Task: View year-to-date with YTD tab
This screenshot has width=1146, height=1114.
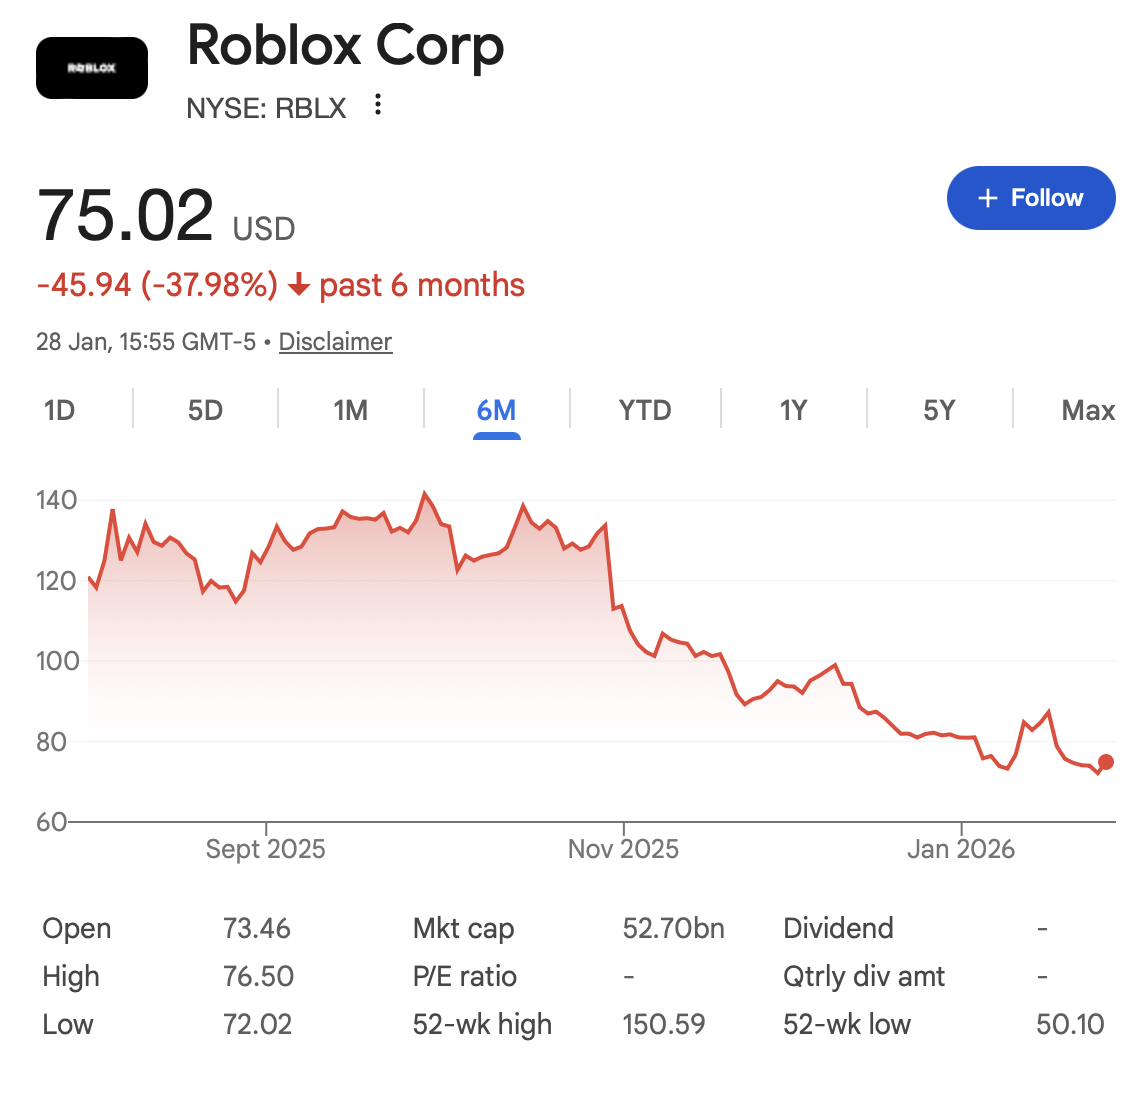Action: [x=645, y=410]
